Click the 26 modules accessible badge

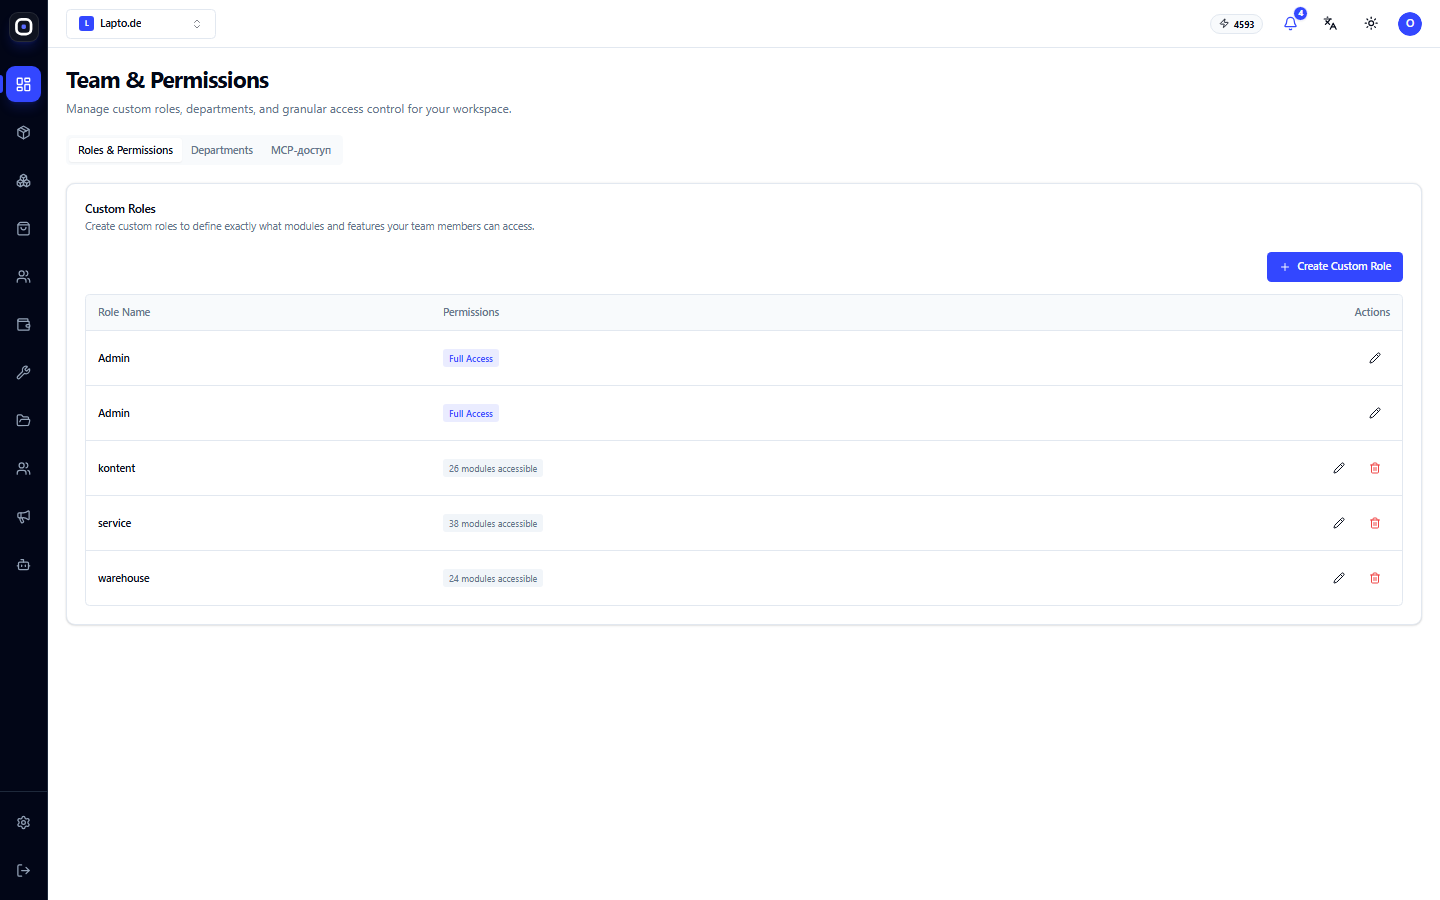[493, 468]
